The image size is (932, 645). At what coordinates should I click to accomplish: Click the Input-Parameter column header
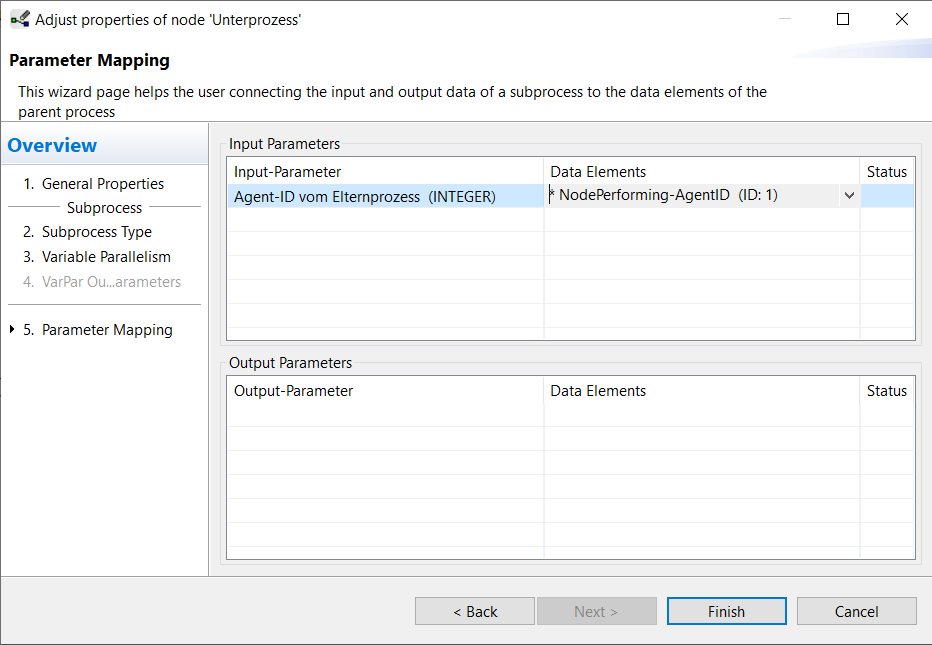[287, 172]
